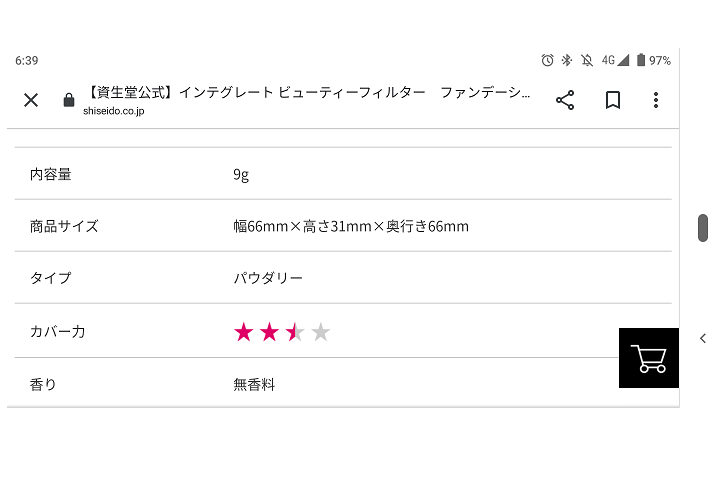Expand the side panel chevron arrow
Image resolution: width=720 pixels, height=479 pixels.
click(x=703, y=338)
